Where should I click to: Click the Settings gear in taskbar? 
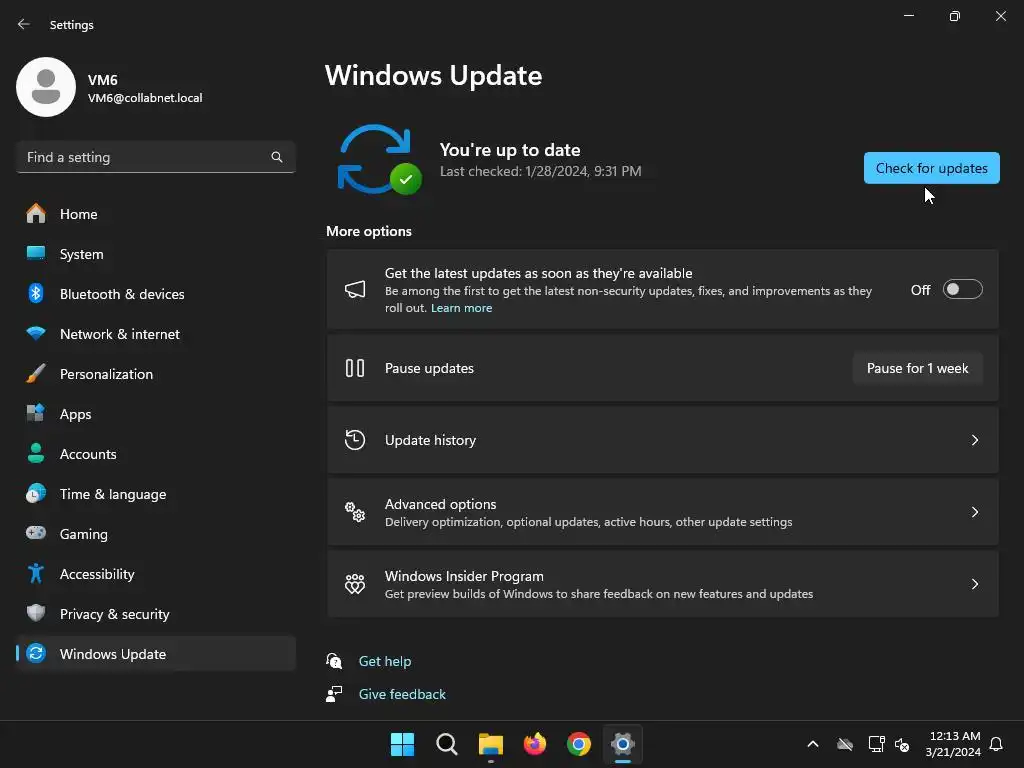coord(622,744)
